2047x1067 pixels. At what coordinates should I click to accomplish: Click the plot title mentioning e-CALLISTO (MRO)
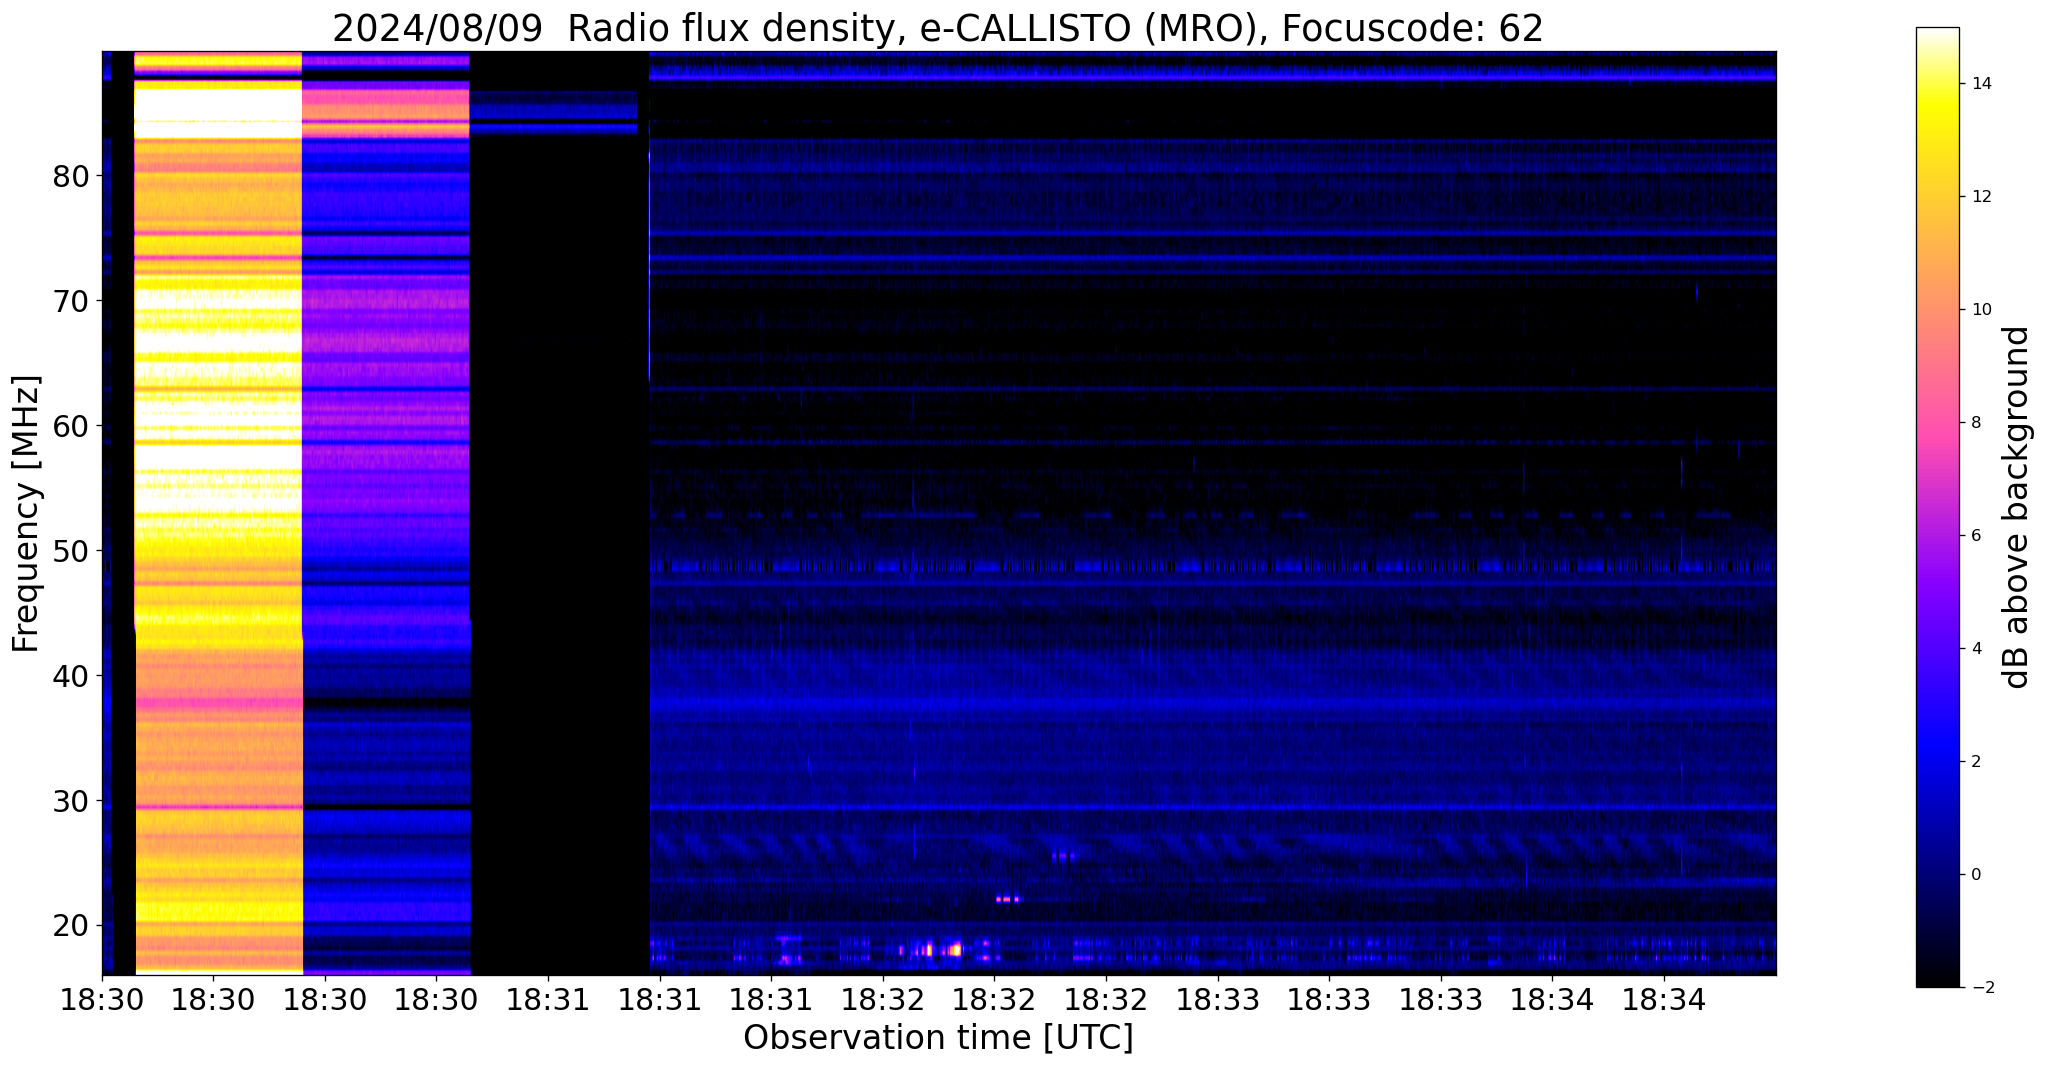coord(938,28)
